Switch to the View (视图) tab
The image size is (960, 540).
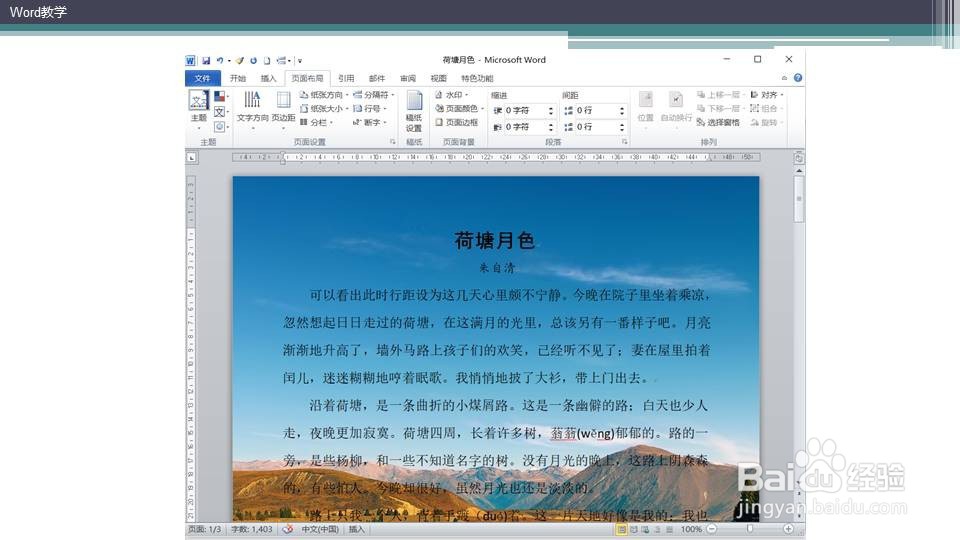438,78
